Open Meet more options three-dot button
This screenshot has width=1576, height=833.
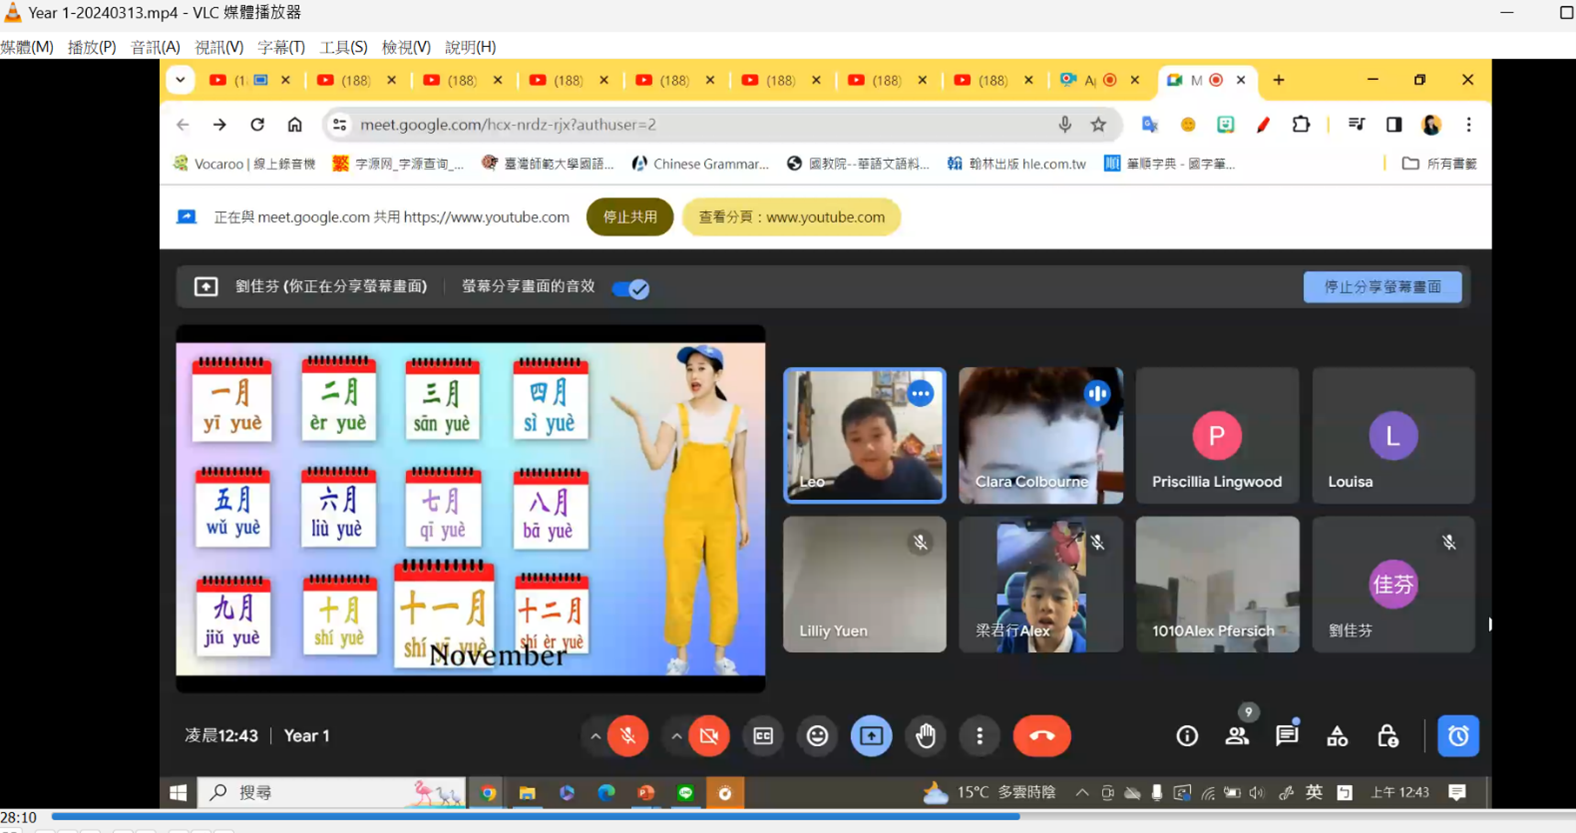(x=979, y=736)
